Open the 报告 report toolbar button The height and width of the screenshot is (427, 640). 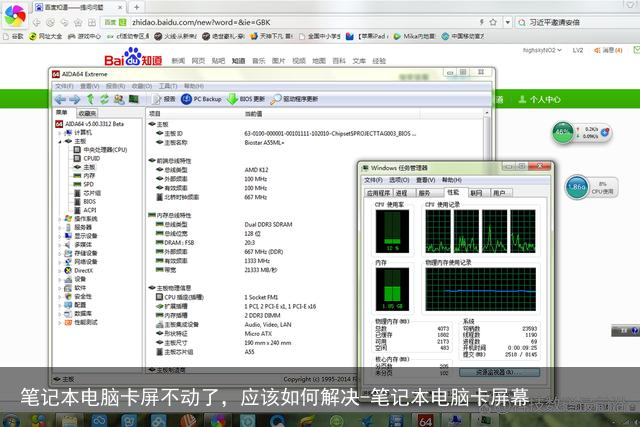164,99
